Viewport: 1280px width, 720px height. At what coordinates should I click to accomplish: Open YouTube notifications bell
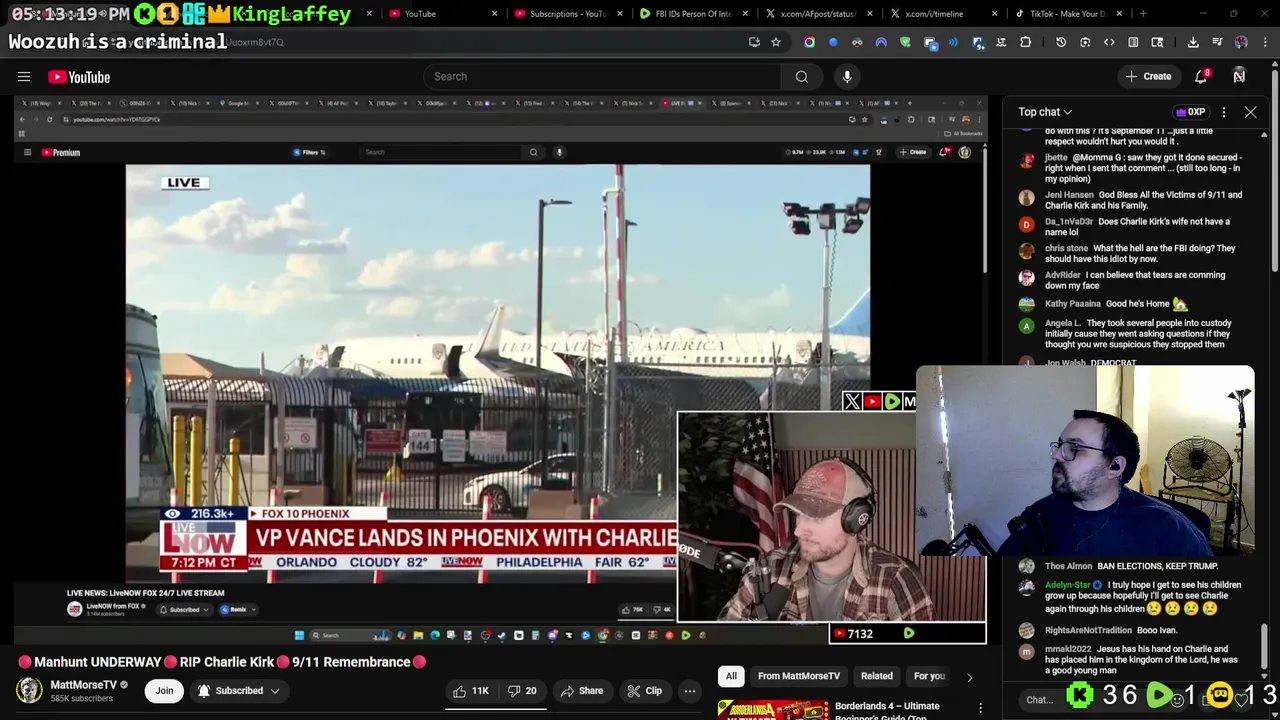(x=1202, y=77)
